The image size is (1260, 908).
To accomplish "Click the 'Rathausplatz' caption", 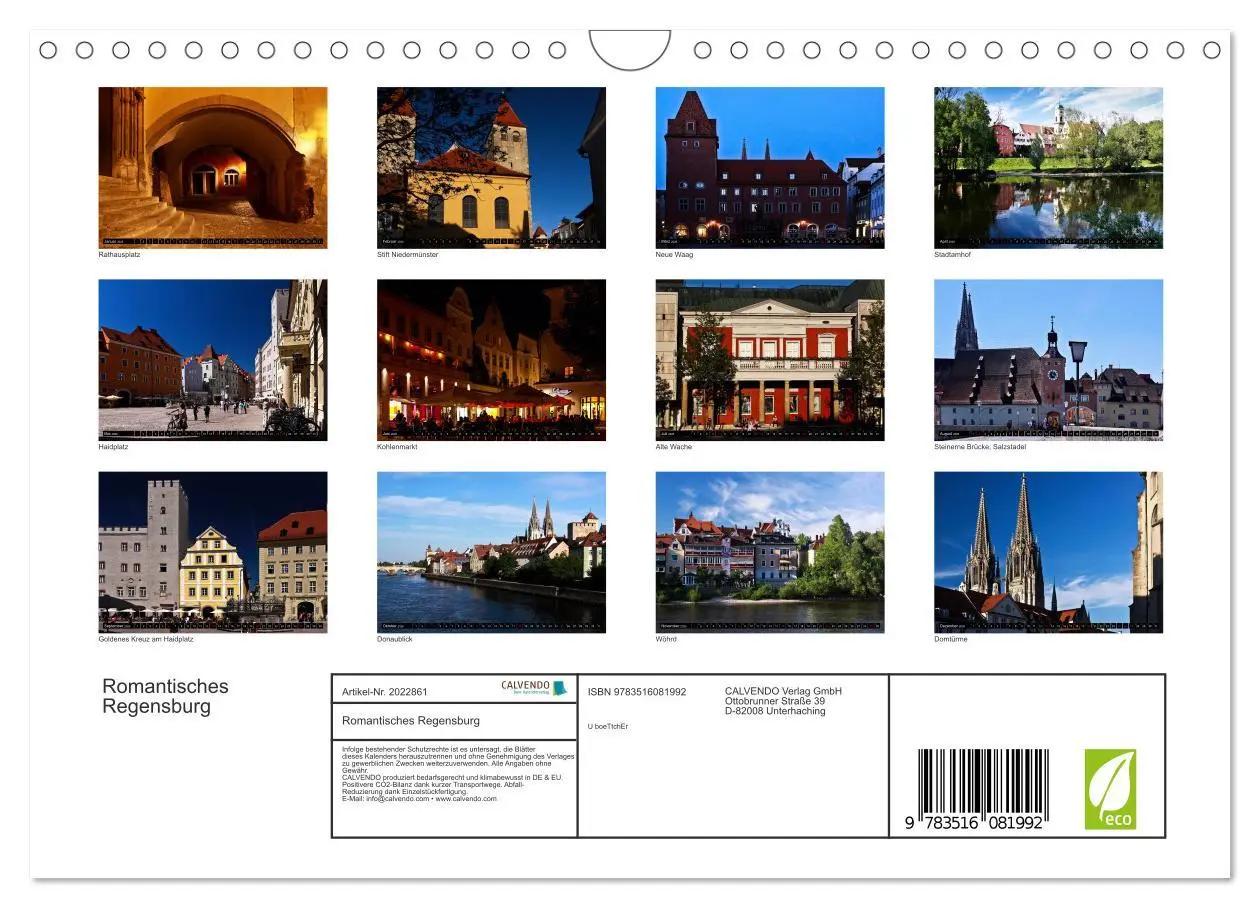I will pyautogui.click(x=119, y=255).
